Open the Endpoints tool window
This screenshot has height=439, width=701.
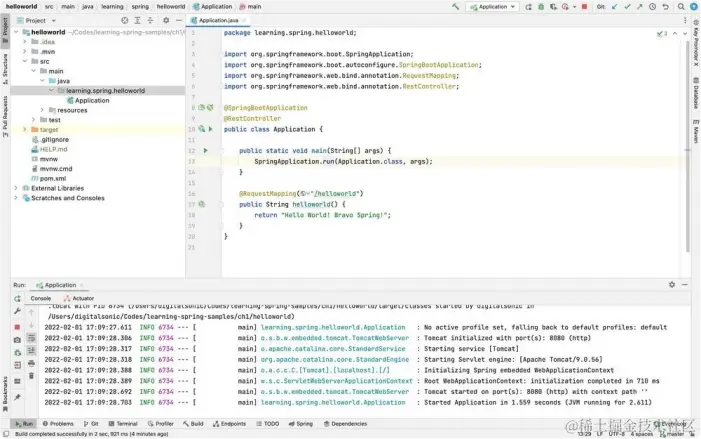(x=228, y=423)
